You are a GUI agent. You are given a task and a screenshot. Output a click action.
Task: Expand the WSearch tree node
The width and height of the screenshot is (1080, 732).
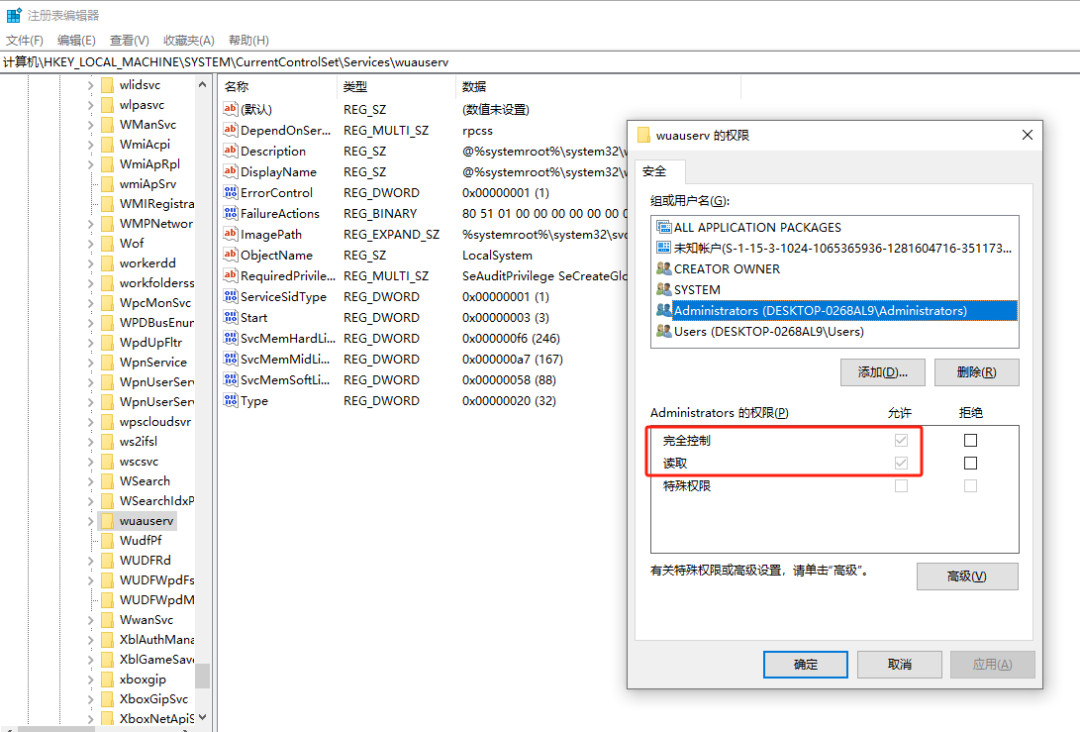pyautogui.click(x=91, y=481)
